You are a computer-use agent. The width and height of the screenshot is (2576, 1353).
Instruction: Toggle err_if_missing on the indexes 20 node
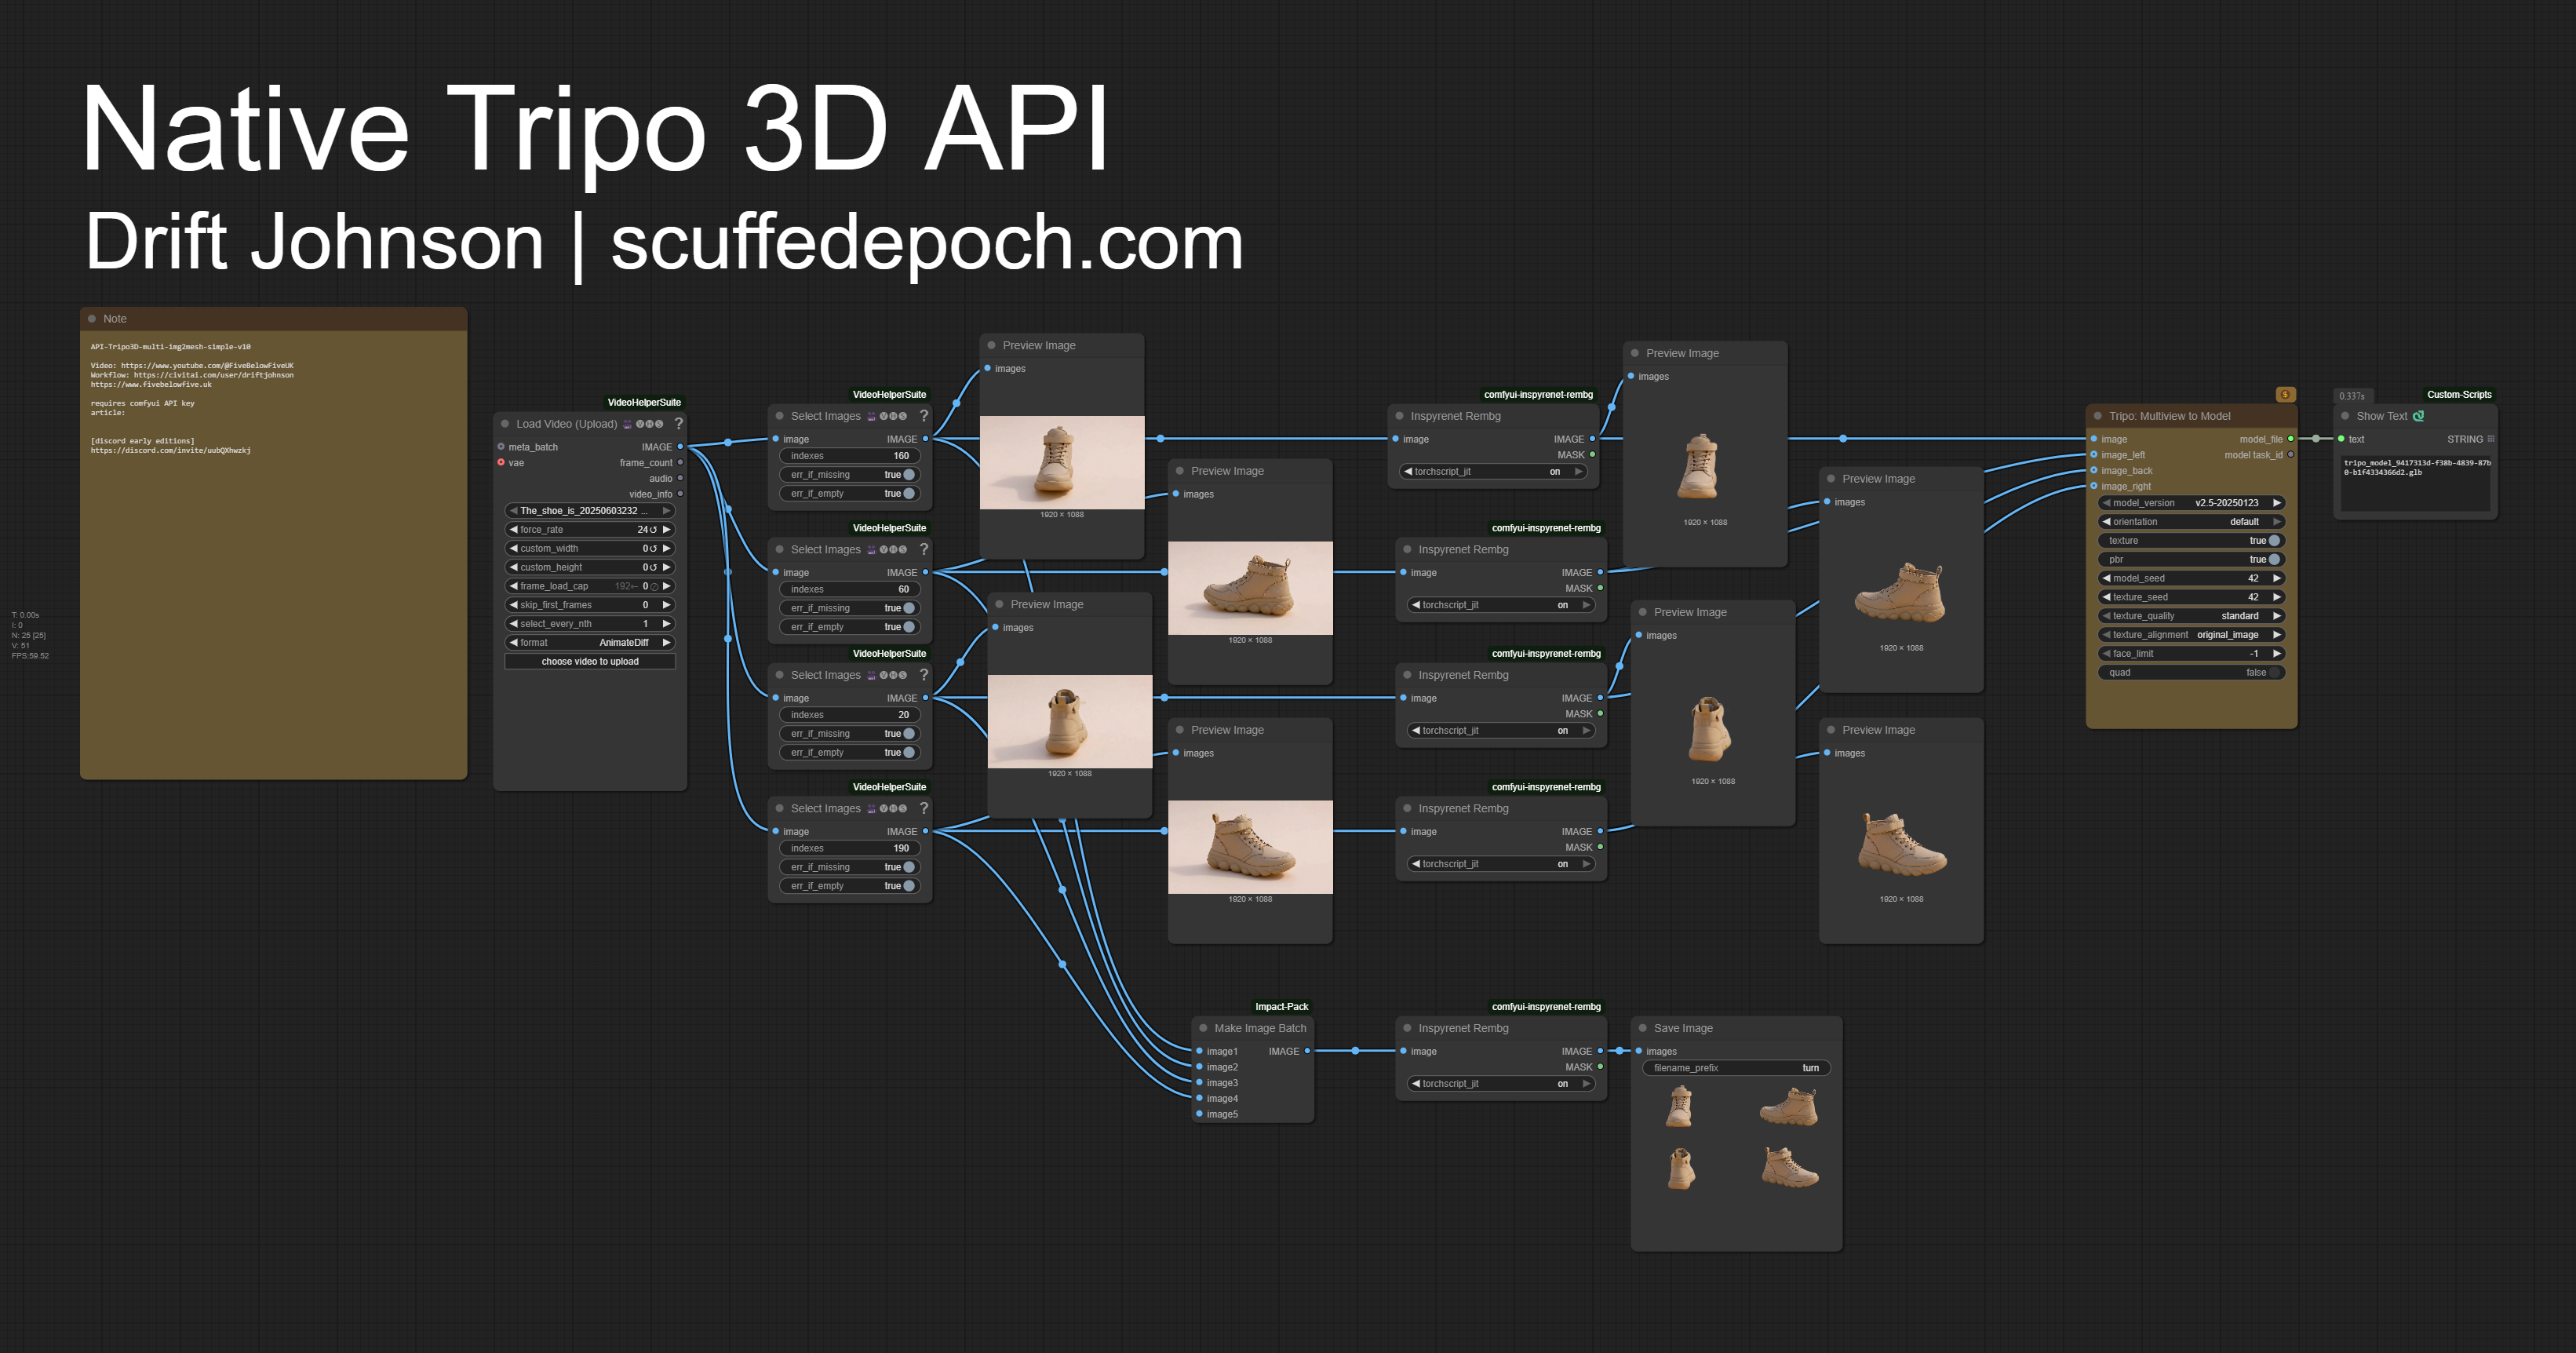(x=849, y=734)
